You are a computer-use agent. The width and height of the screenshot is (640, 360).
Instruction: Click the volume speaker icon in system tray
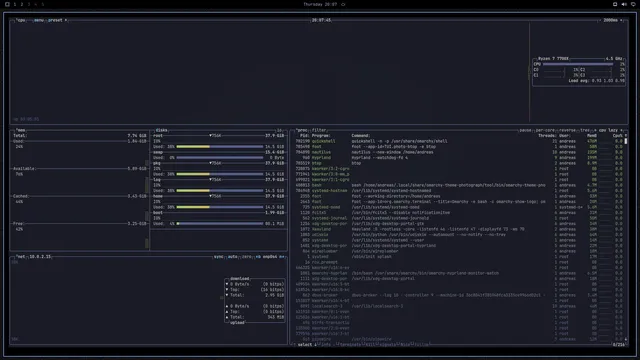pyautogui.click(x=624, y=4)
